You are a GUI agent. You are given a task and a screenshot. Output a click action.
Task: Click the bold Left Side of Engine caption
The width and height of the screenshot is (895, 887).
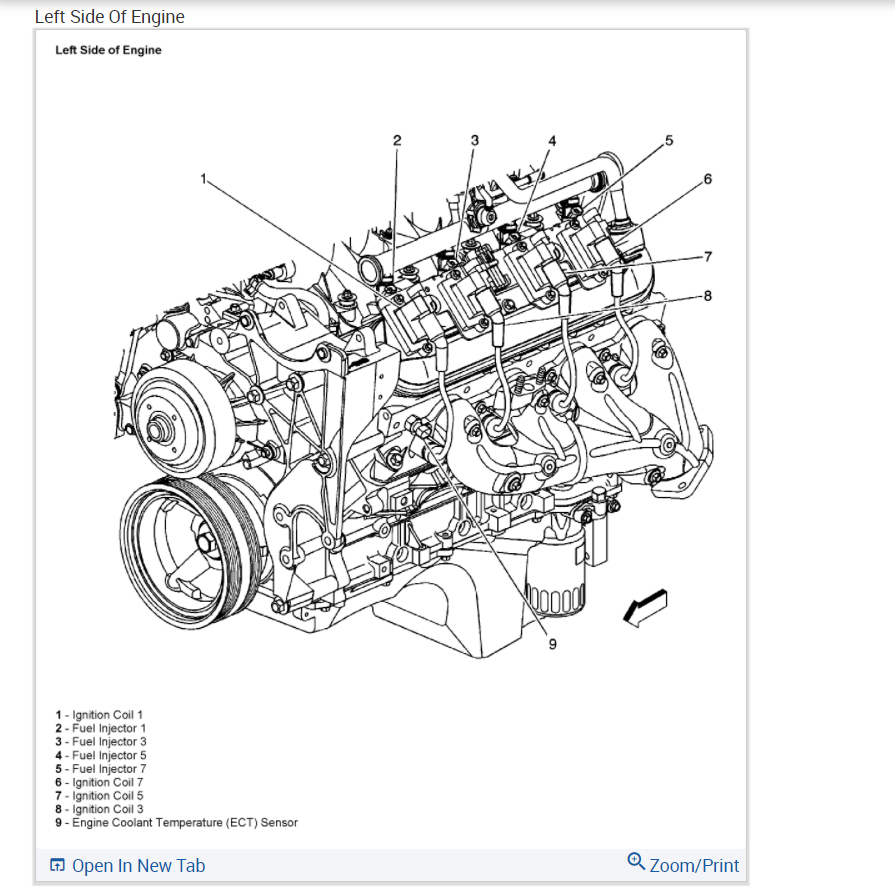(x=108, y=50)
